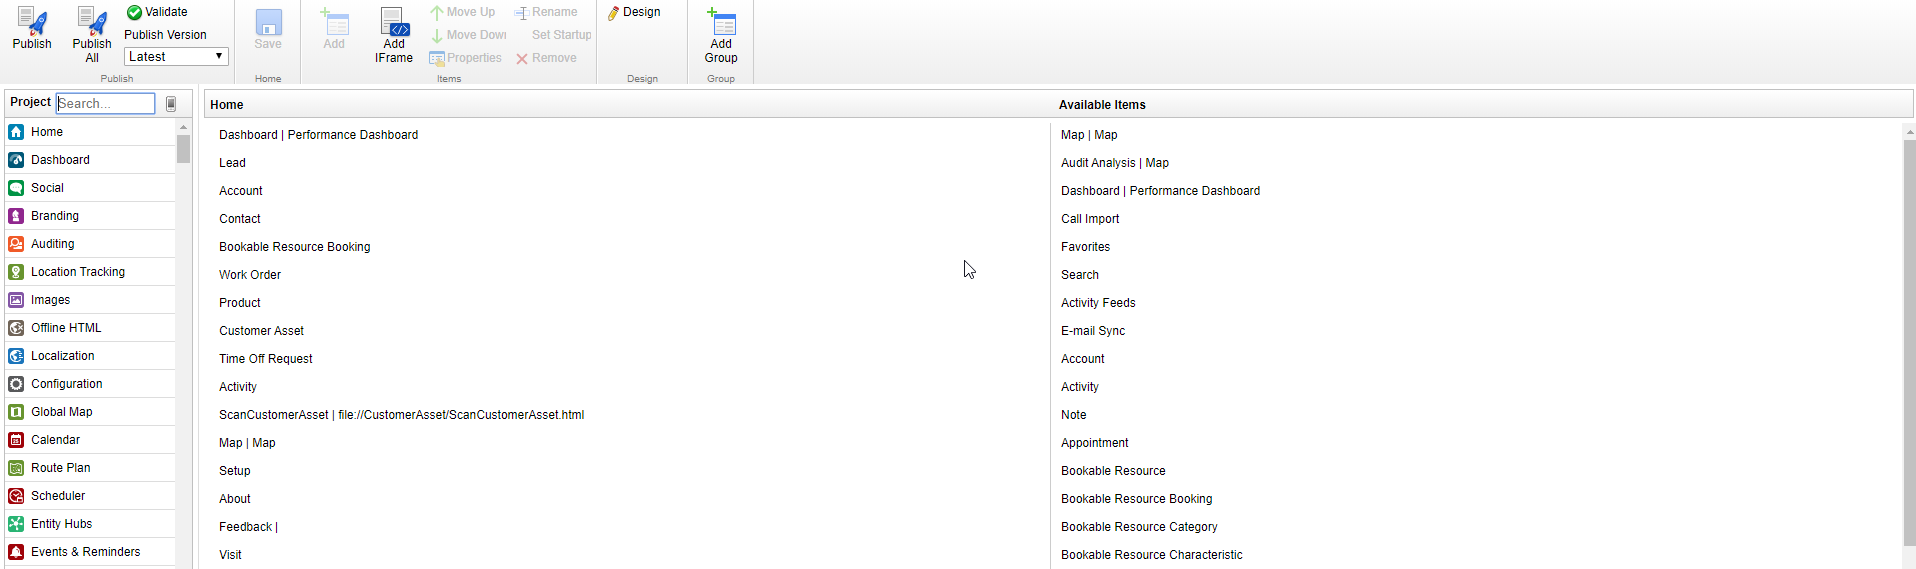Choose E-mail Sync from Available Items
Image resolution: width=1916 pixels, height=569 pixels.
click(1093, 331)
